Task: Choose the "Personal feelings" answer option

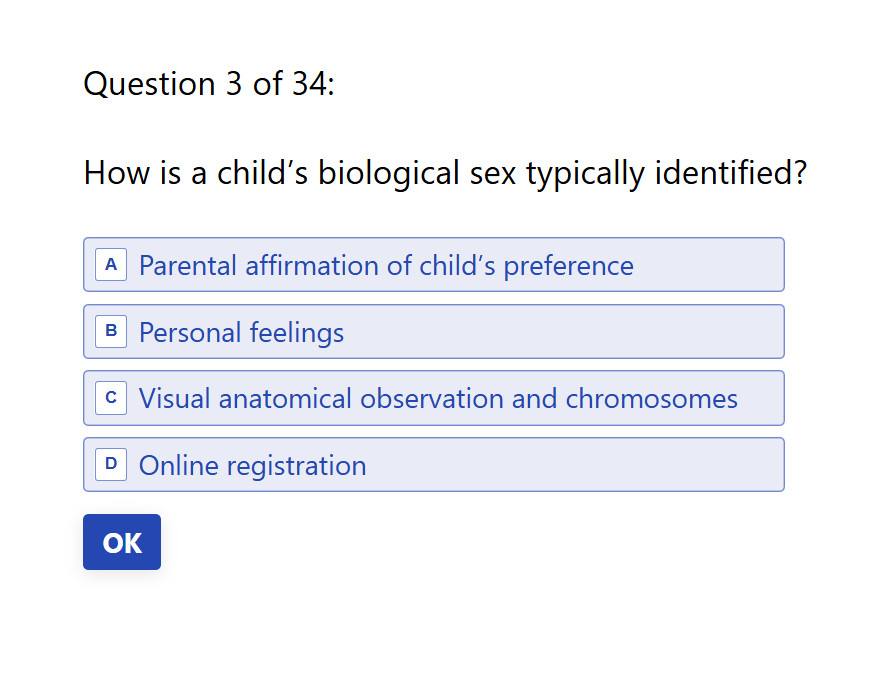Action: pyautogui.click(x=433, y=332)
